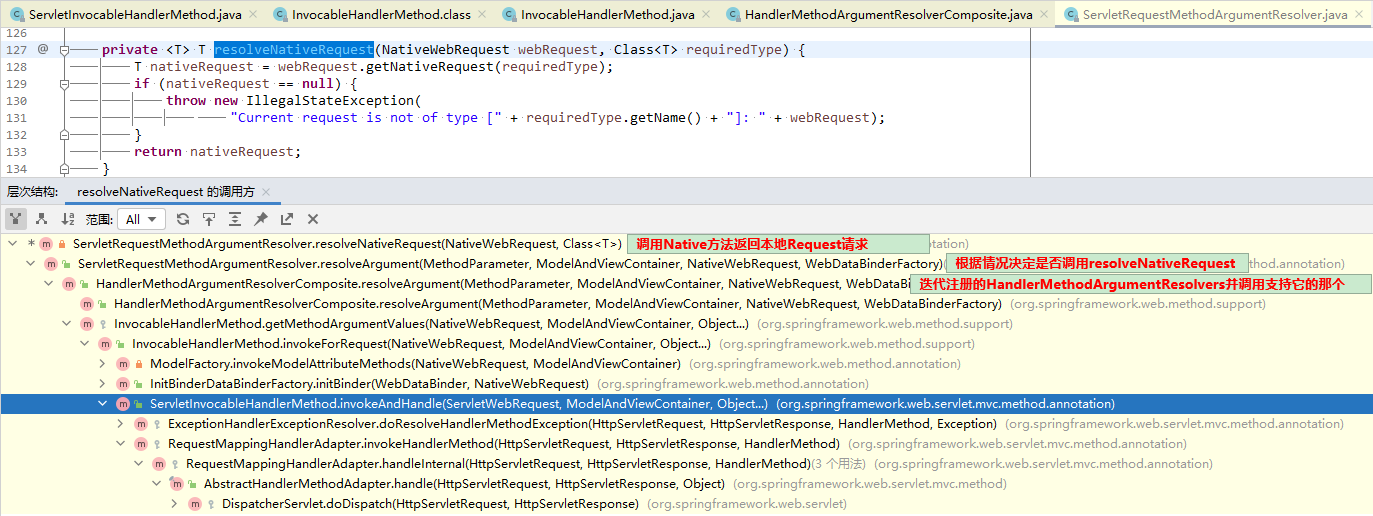Expand the ExceptionHandlerExceptionResolver.doResolveHandlerMethodException node
The height and width of the screenshot is (516, 1373).
point(120,424)
